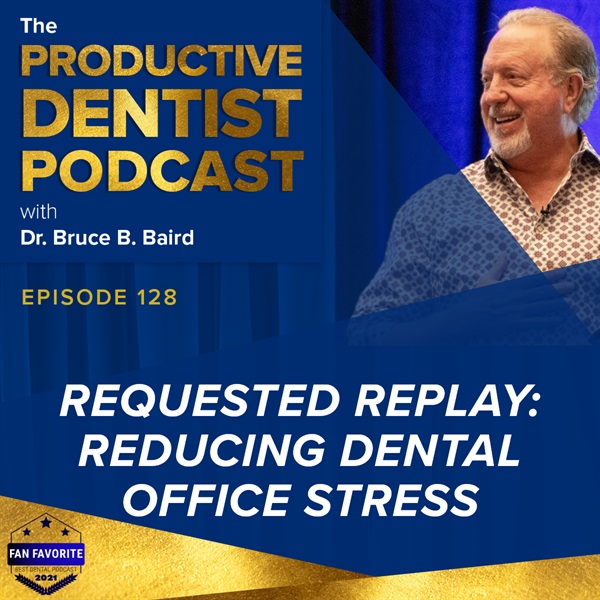Click the 'Office Stress' headline line
600x600 pixels.
click(301, 500)
